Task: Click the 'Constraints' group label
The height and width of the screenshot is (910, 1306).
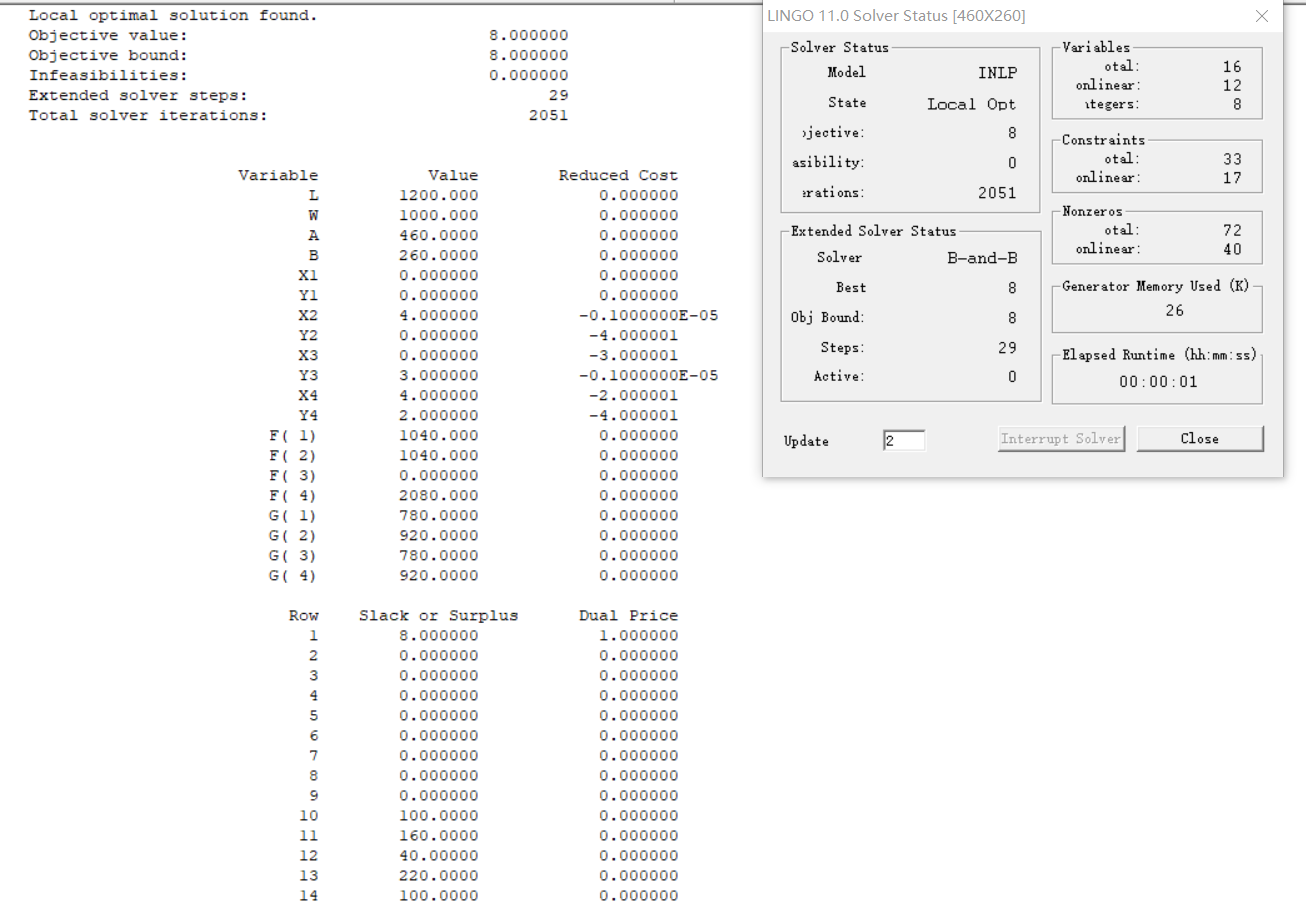Action: (x=1103, y=140)
